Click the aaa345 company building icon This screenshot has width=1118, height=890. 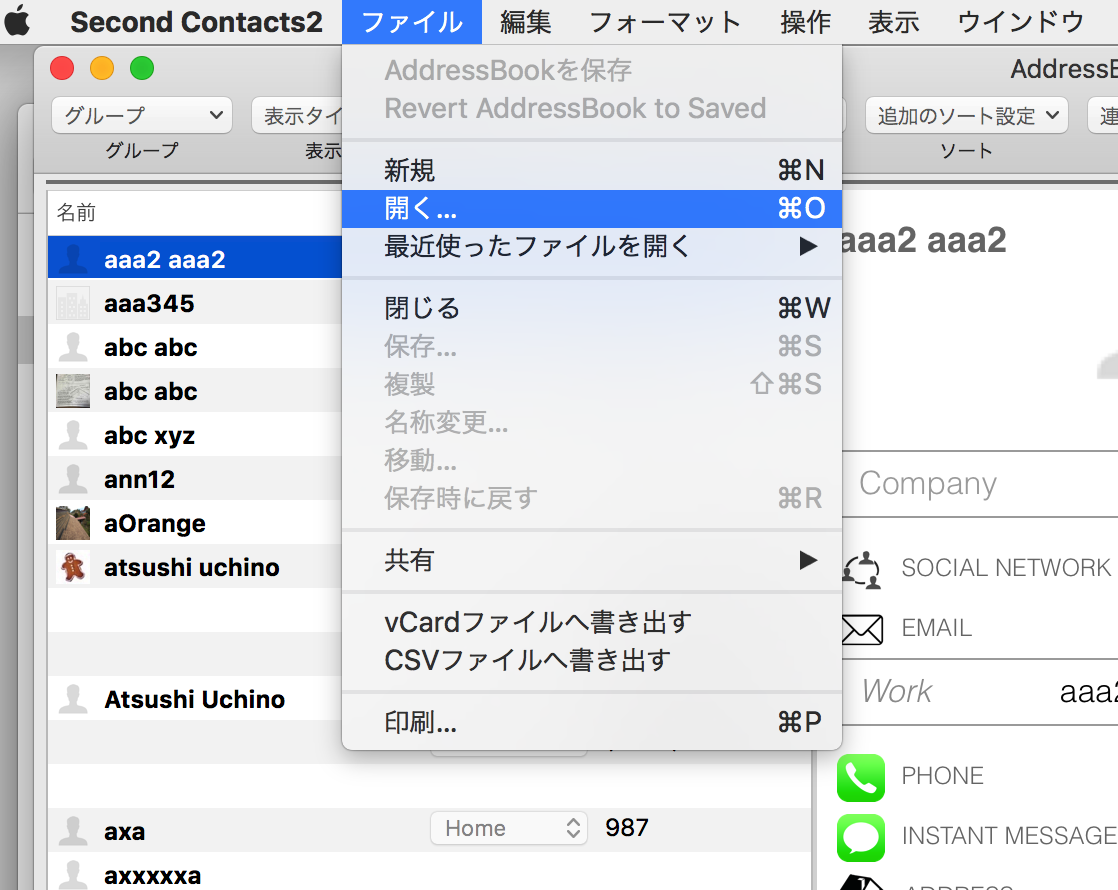coord(73,303)
